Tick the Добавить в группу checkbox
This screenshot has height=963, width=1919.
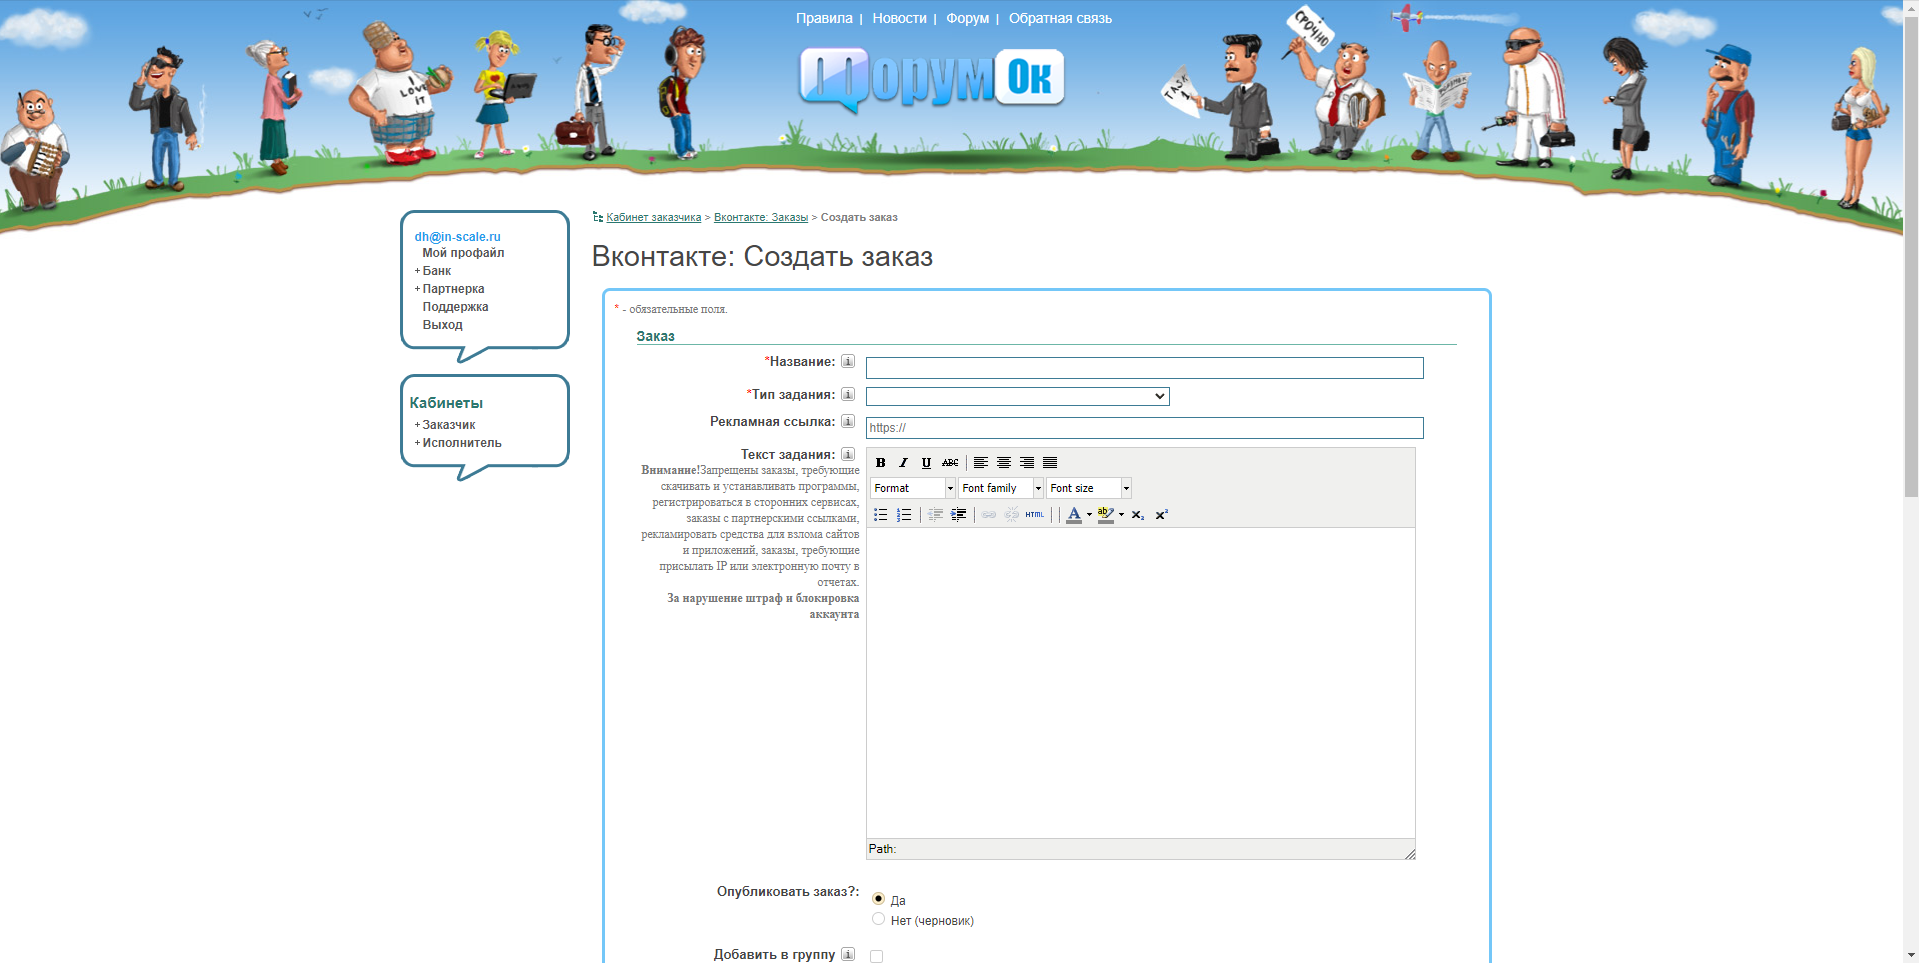pyautogui.click(x=876, y=956)
